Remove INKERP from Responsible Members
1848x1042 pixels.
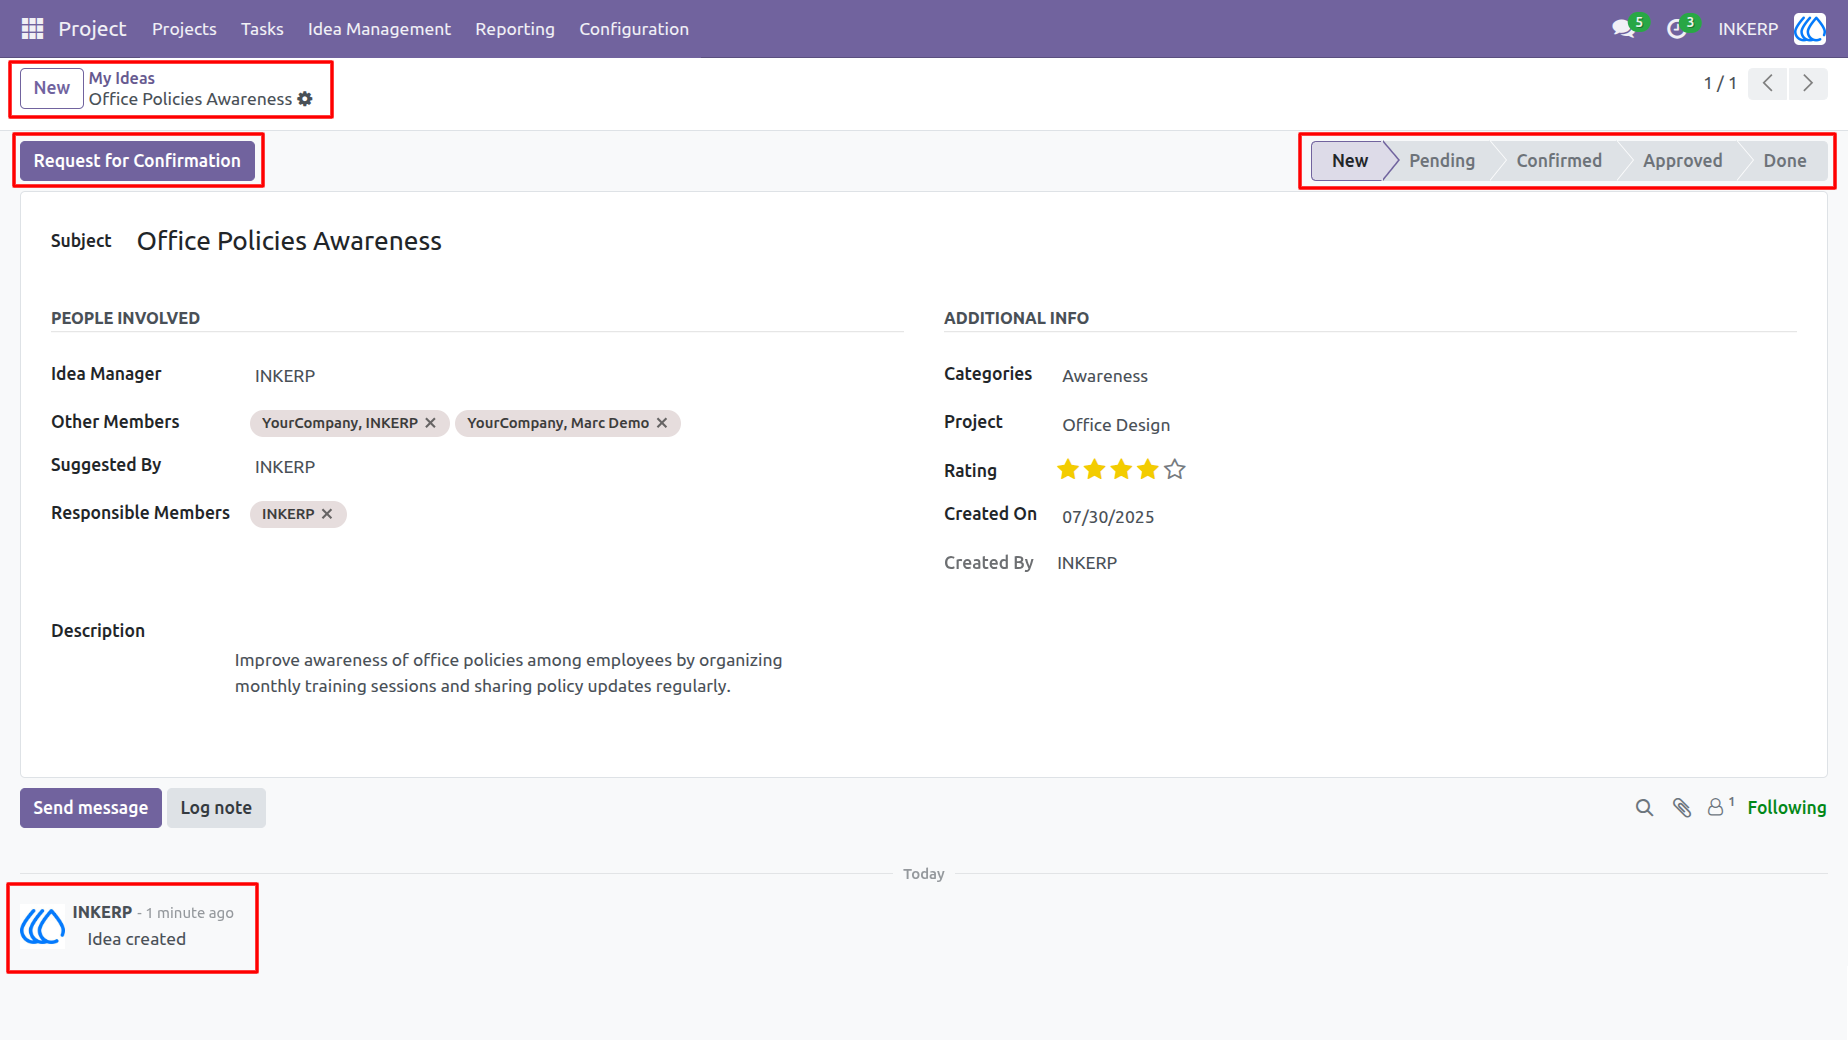(x=327, y=514)
